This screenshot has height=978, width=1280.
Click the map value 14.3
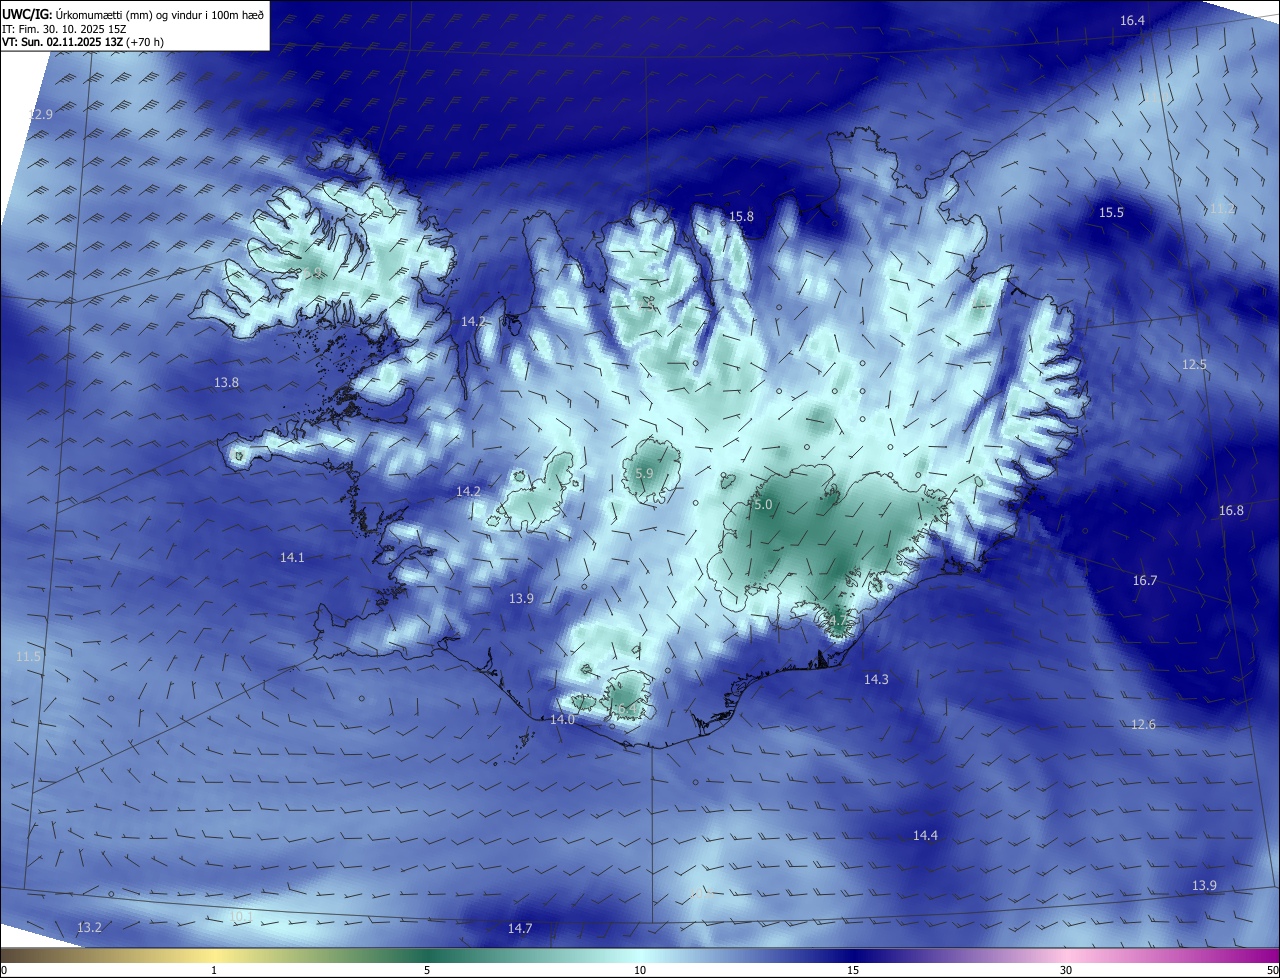pos(876,680)
